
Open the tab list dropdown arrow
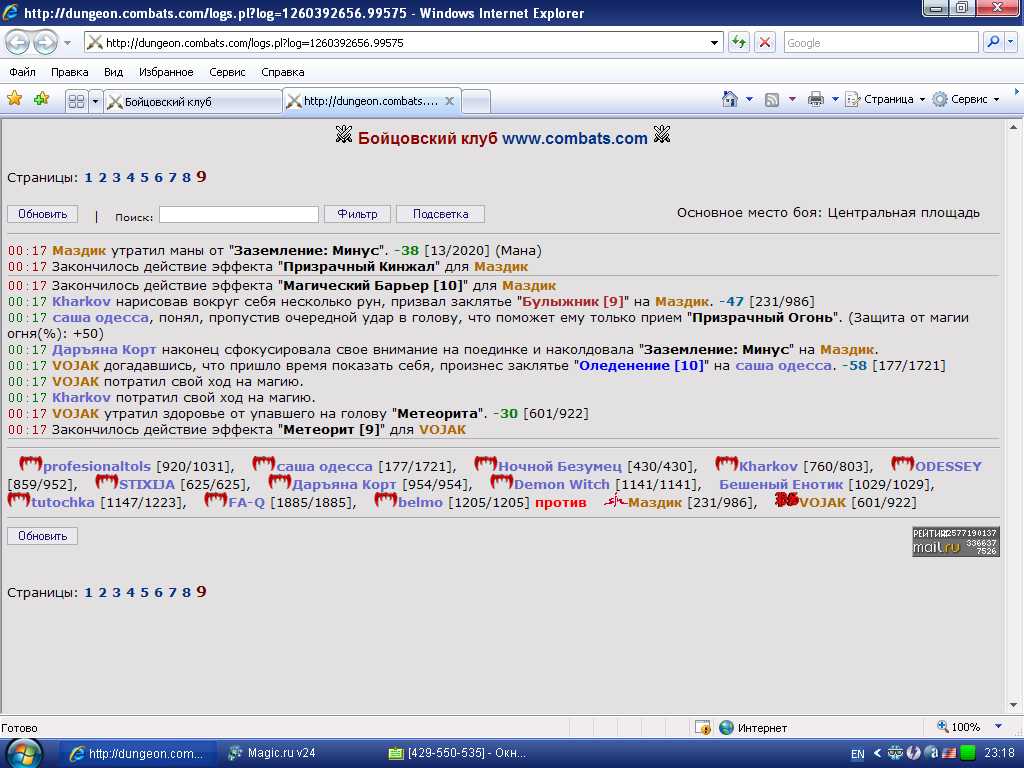(x=95, y=101)
